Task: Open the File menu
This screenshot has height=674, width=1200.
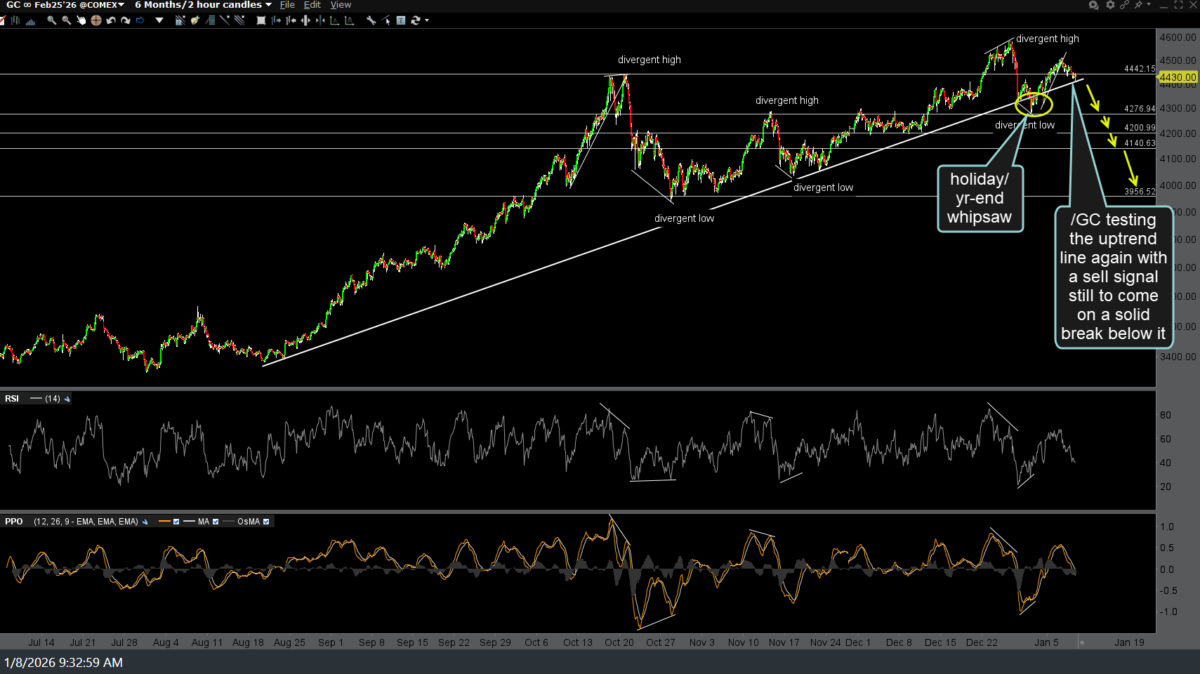Action: tap(286, 5)
